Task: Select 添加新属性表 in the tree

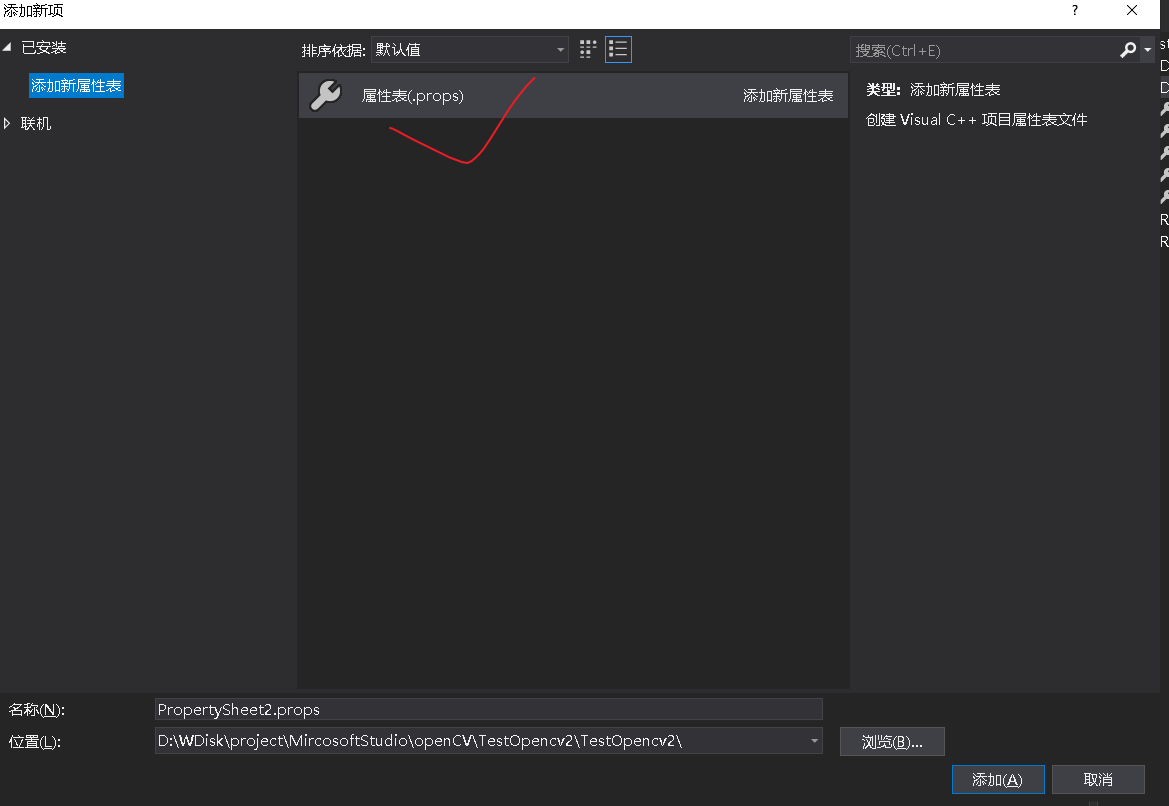Action: (76, 86)
